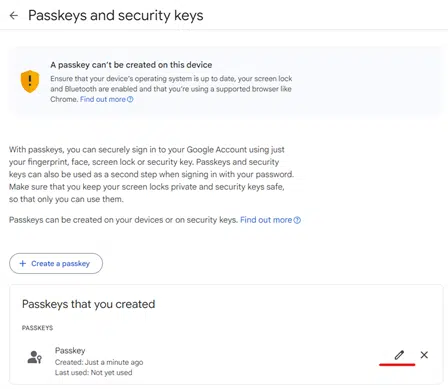This screenshot has height=389, width=448.
Task: Open 'Find out more' link in warning banner
Action: pos(103,99)
